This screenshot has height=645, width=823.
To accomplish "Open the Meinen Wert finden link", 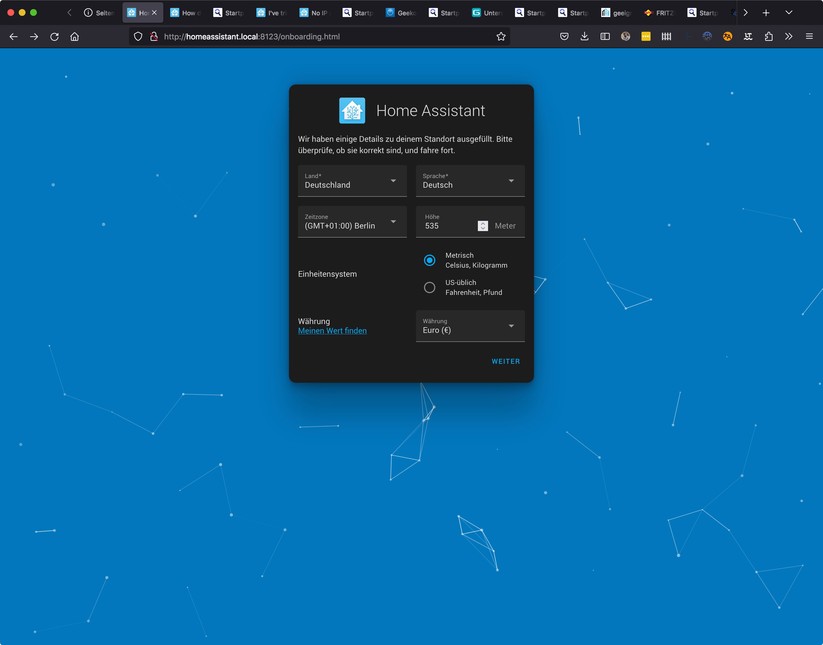I will point(332,330).
